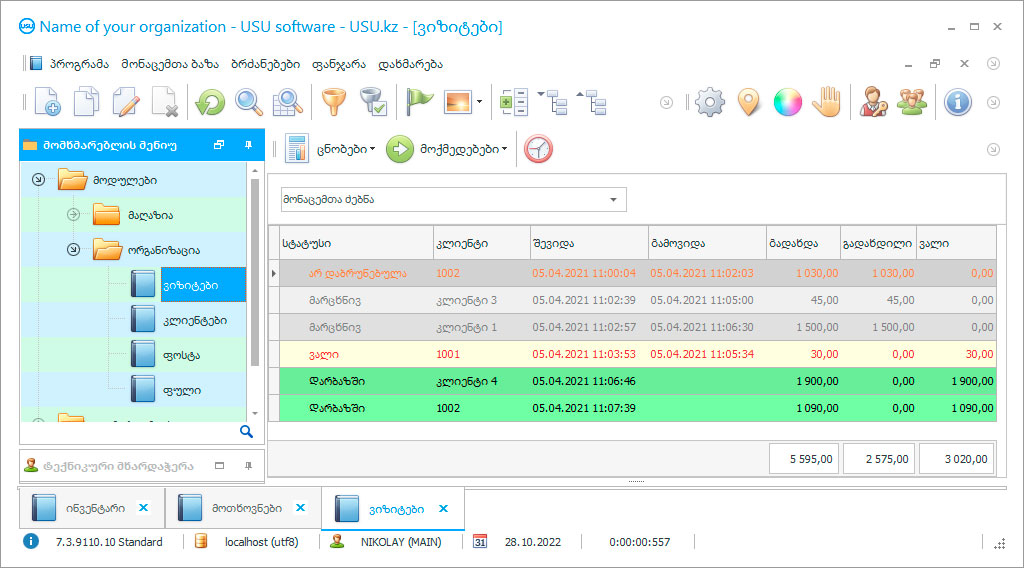Click the blue information icon in toolbar
1024x568 pixels.
coord(957,102)
